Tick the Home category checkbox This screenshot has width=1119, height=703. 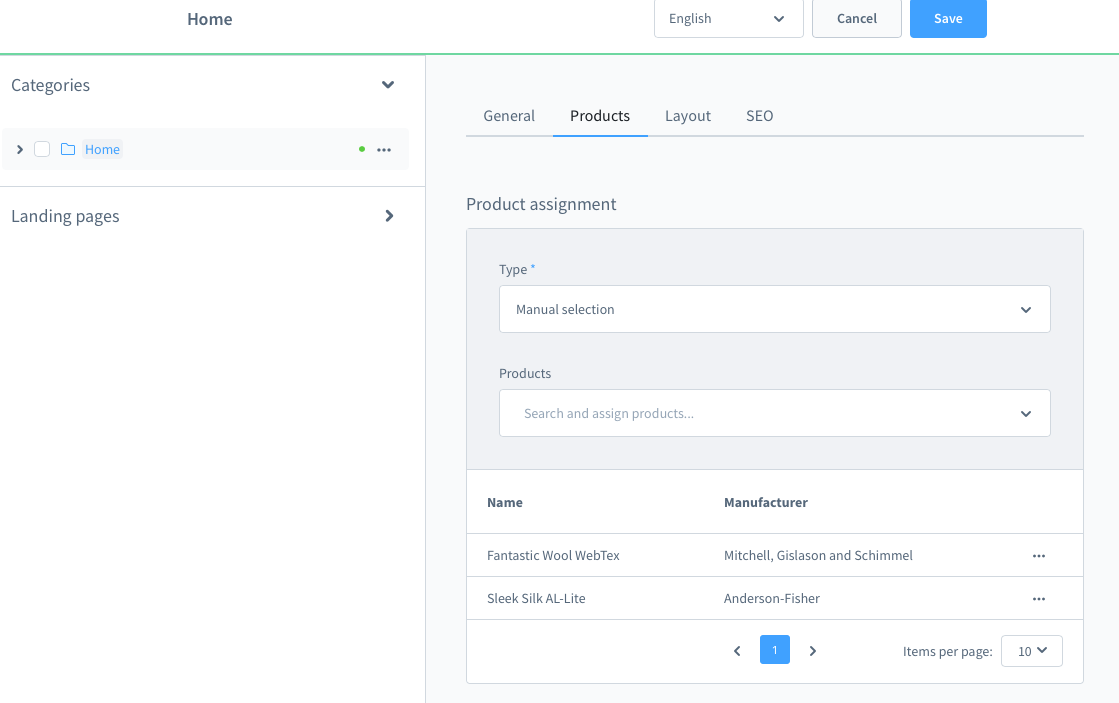pos(42,149)
